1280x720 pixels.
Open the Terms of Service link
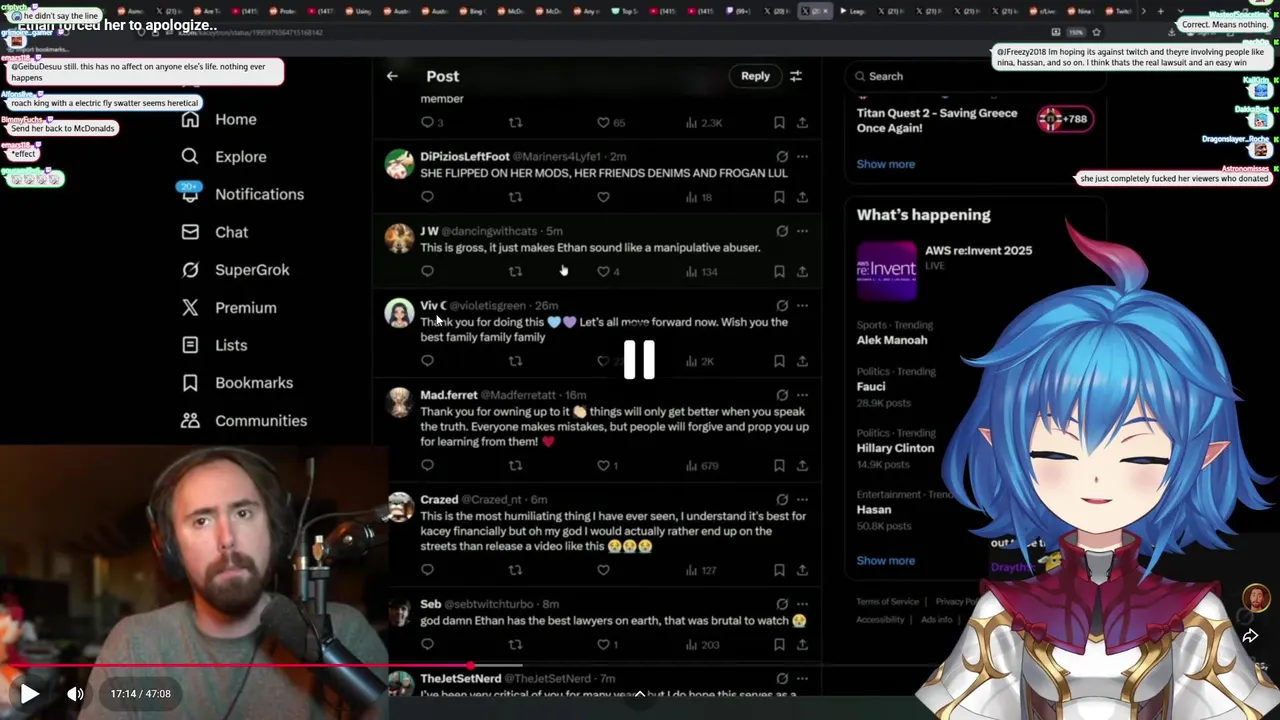887,602
